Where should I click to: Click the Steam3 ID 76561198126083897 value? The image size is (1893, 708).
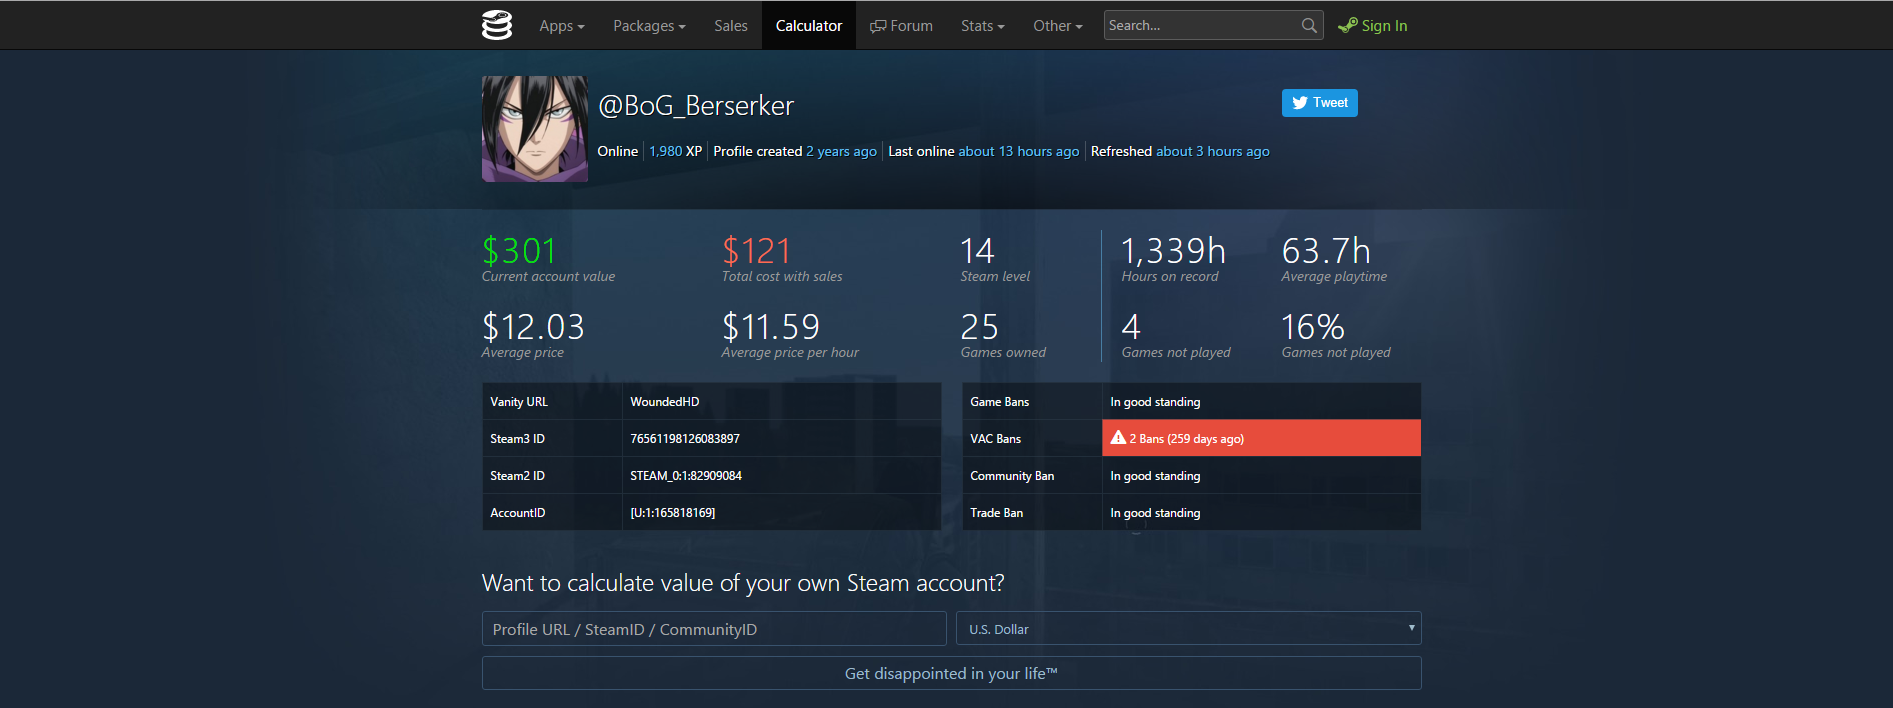tap(685, 439)
